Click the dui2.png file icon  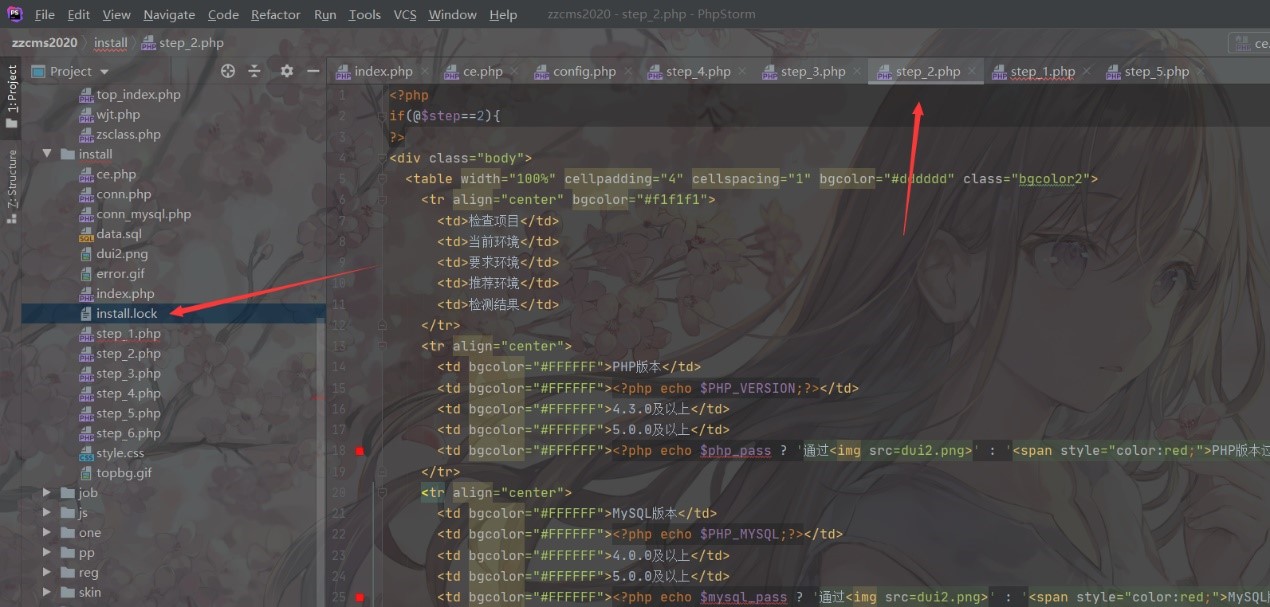pyautogui.click(x=86, y=254)
